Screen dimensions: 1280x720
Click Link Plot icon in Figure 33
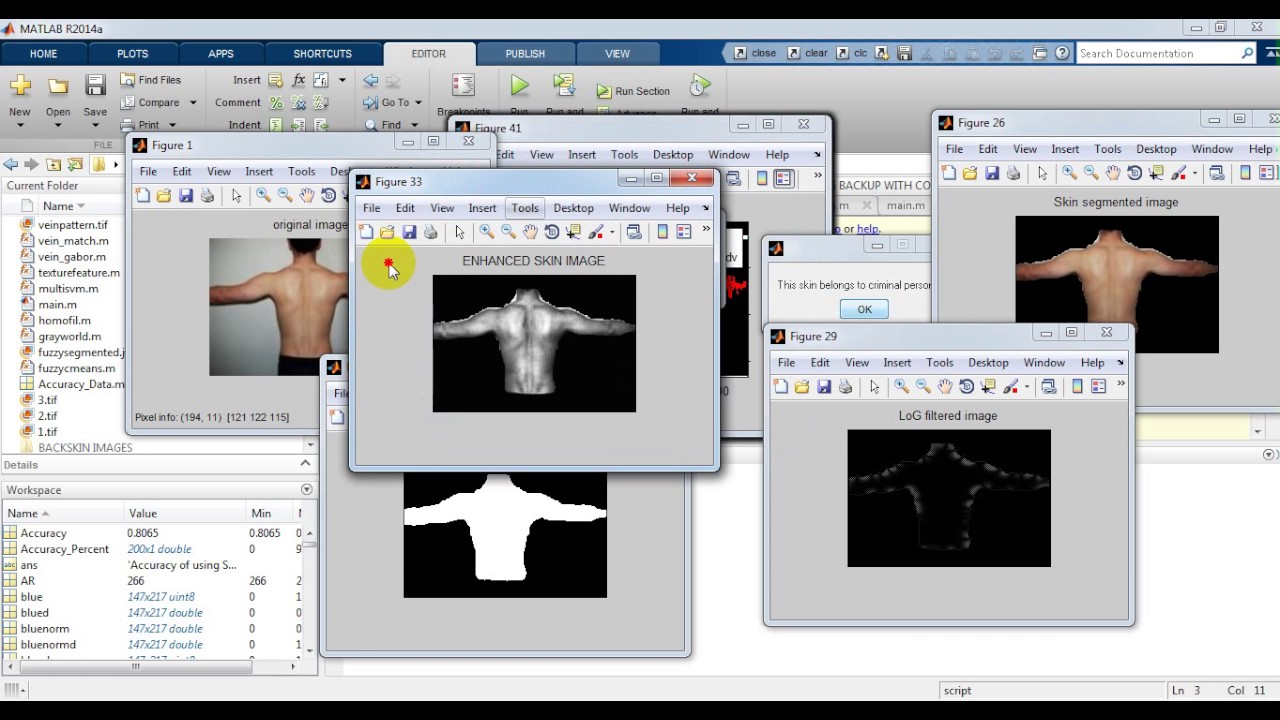pos(634,232)
